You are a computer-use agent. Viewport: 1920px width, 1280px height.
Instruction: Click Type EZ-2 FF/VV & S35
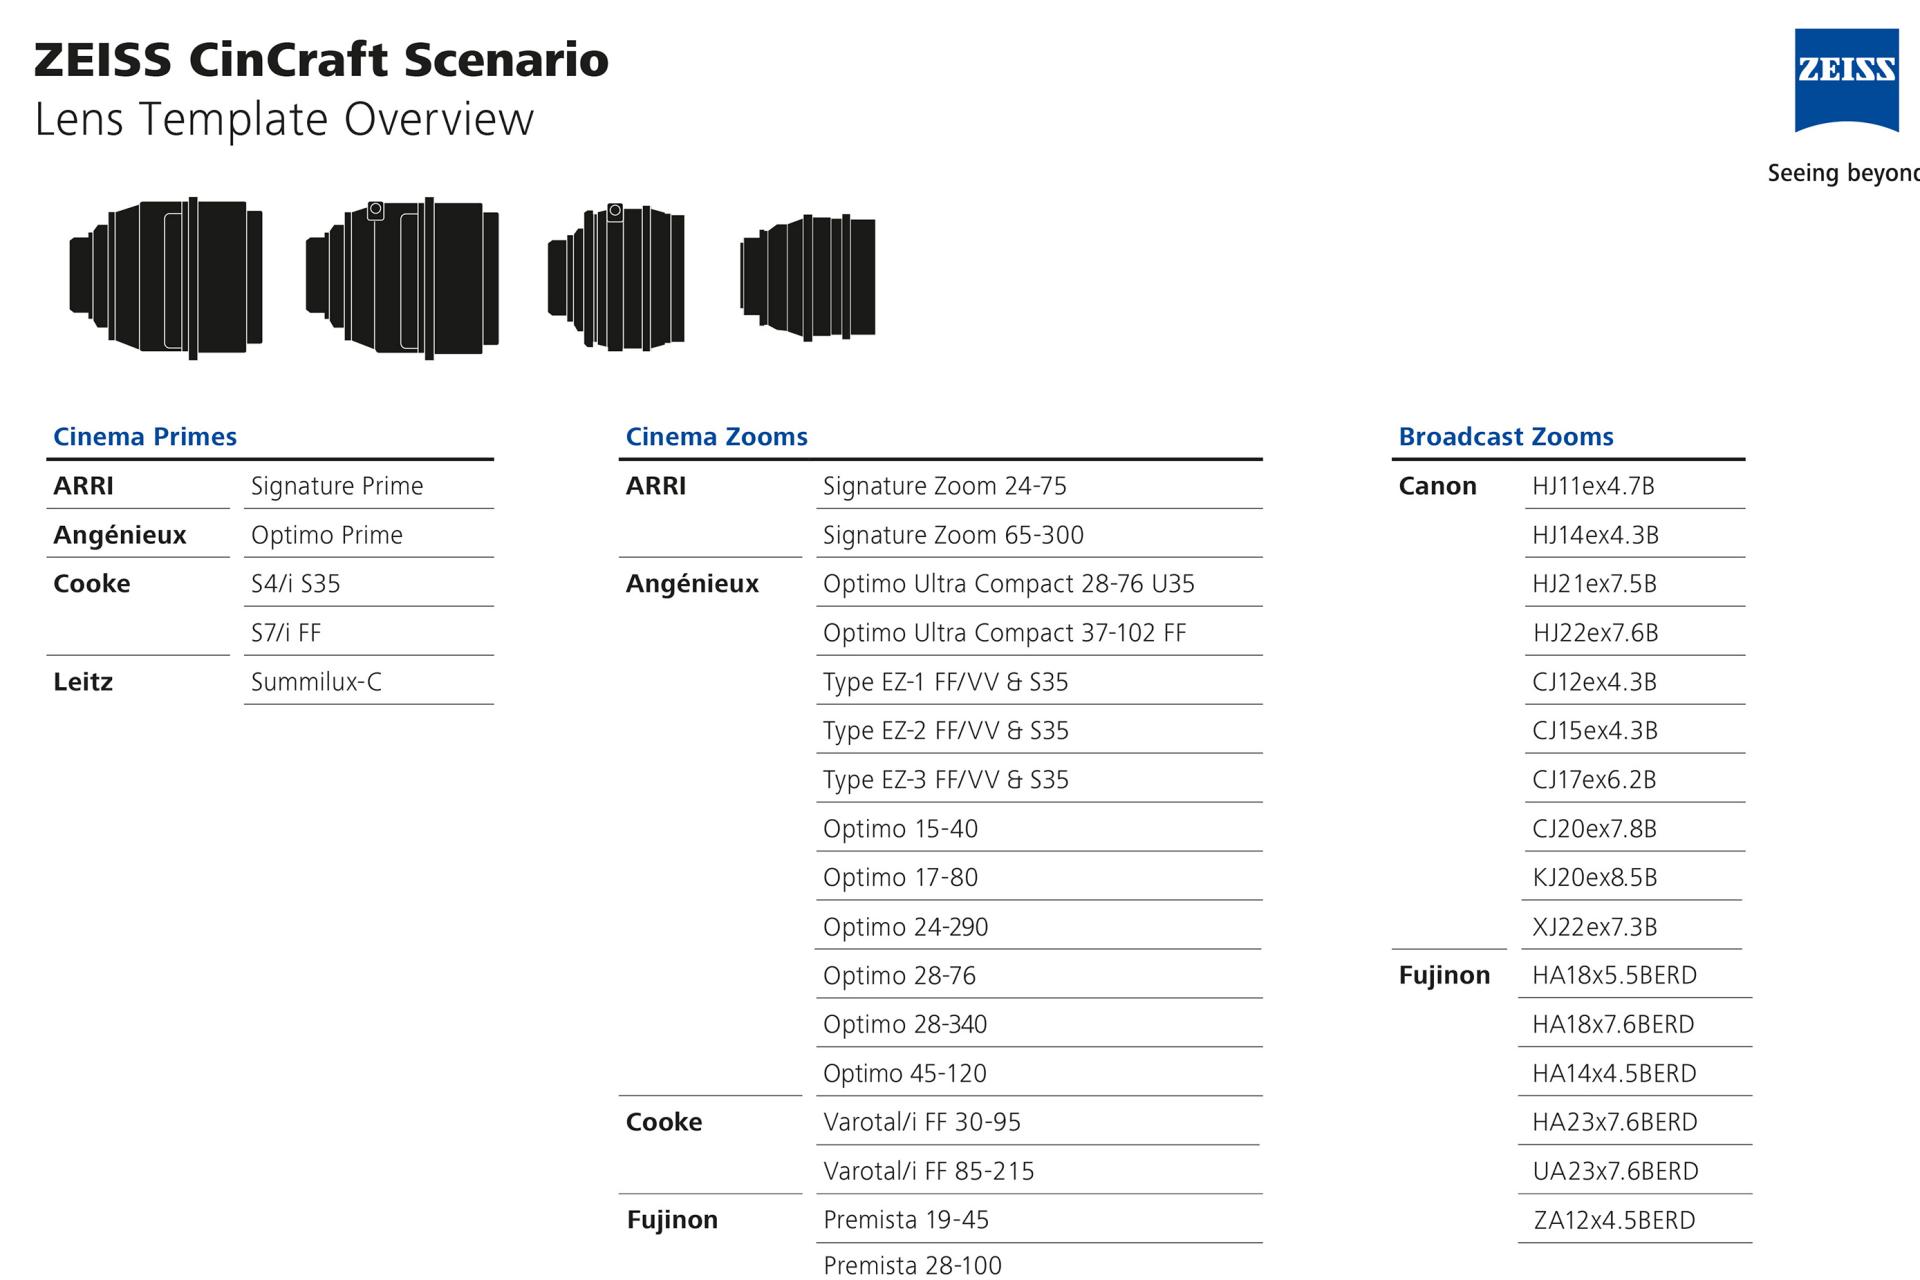[x=945, y=732]
